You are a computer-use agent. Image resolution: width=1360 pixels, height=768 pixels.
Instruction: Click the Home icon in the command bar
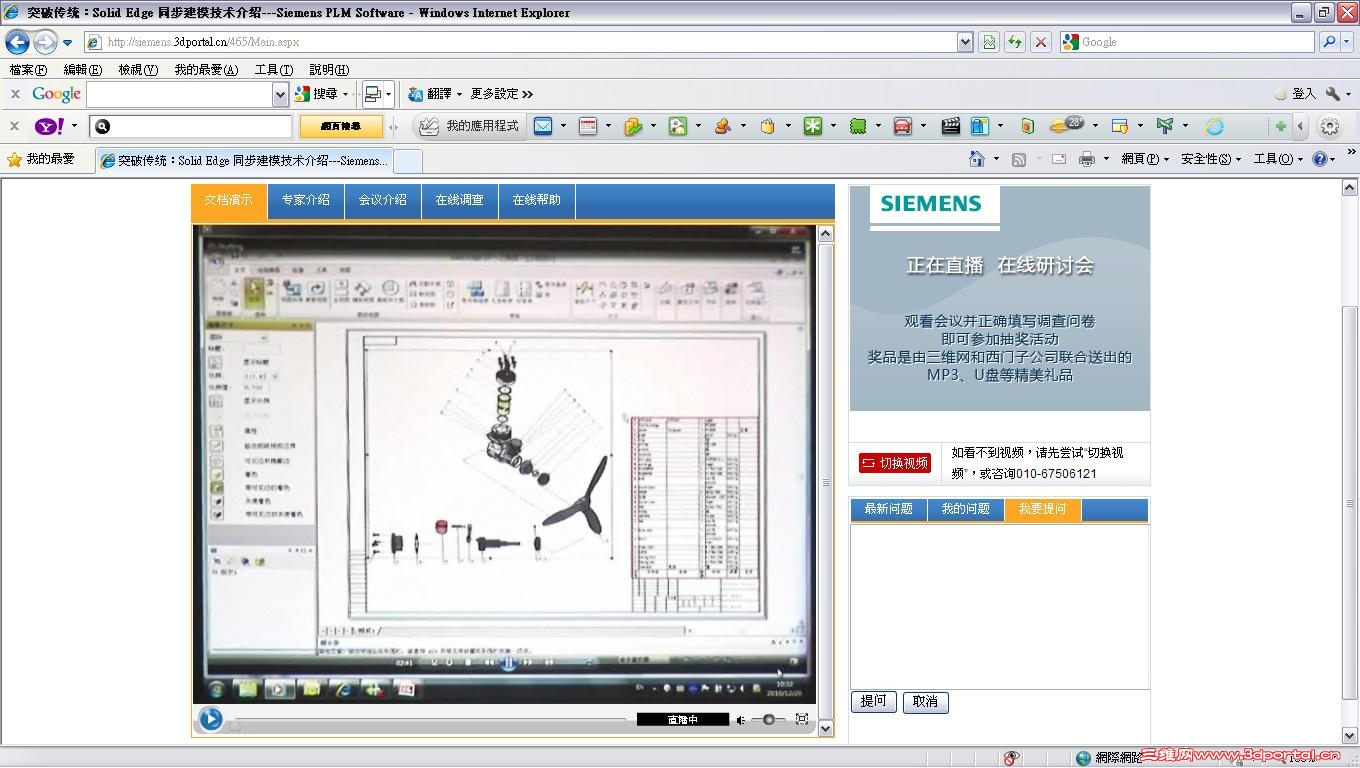pyautogui.click(x=977, y=159)
